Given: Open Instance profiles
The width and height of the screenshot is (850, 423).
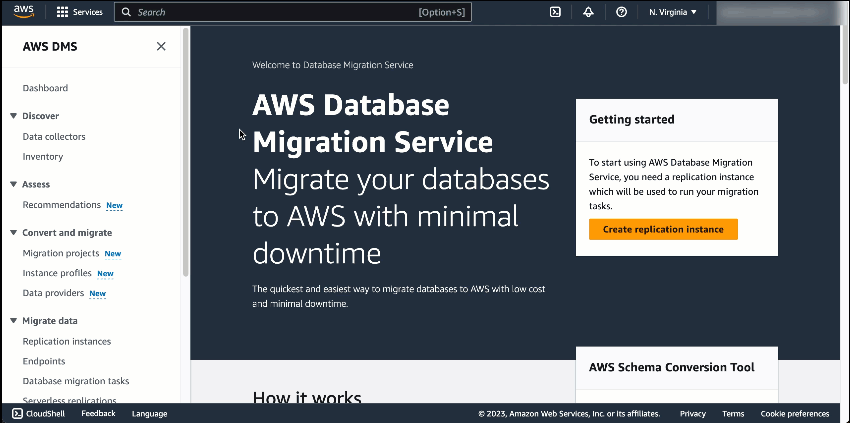Looking at the screenshot, I should (x=57, y=273).
